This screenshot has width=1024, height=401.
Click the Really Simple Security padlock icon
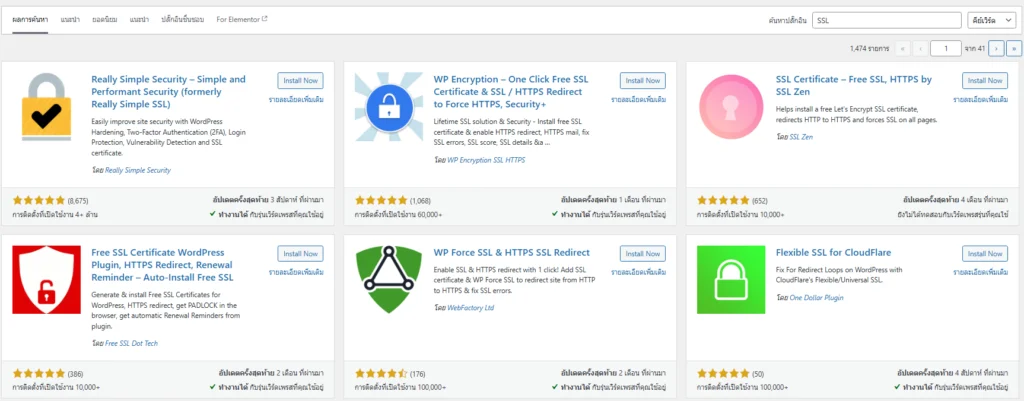point(46,106)
